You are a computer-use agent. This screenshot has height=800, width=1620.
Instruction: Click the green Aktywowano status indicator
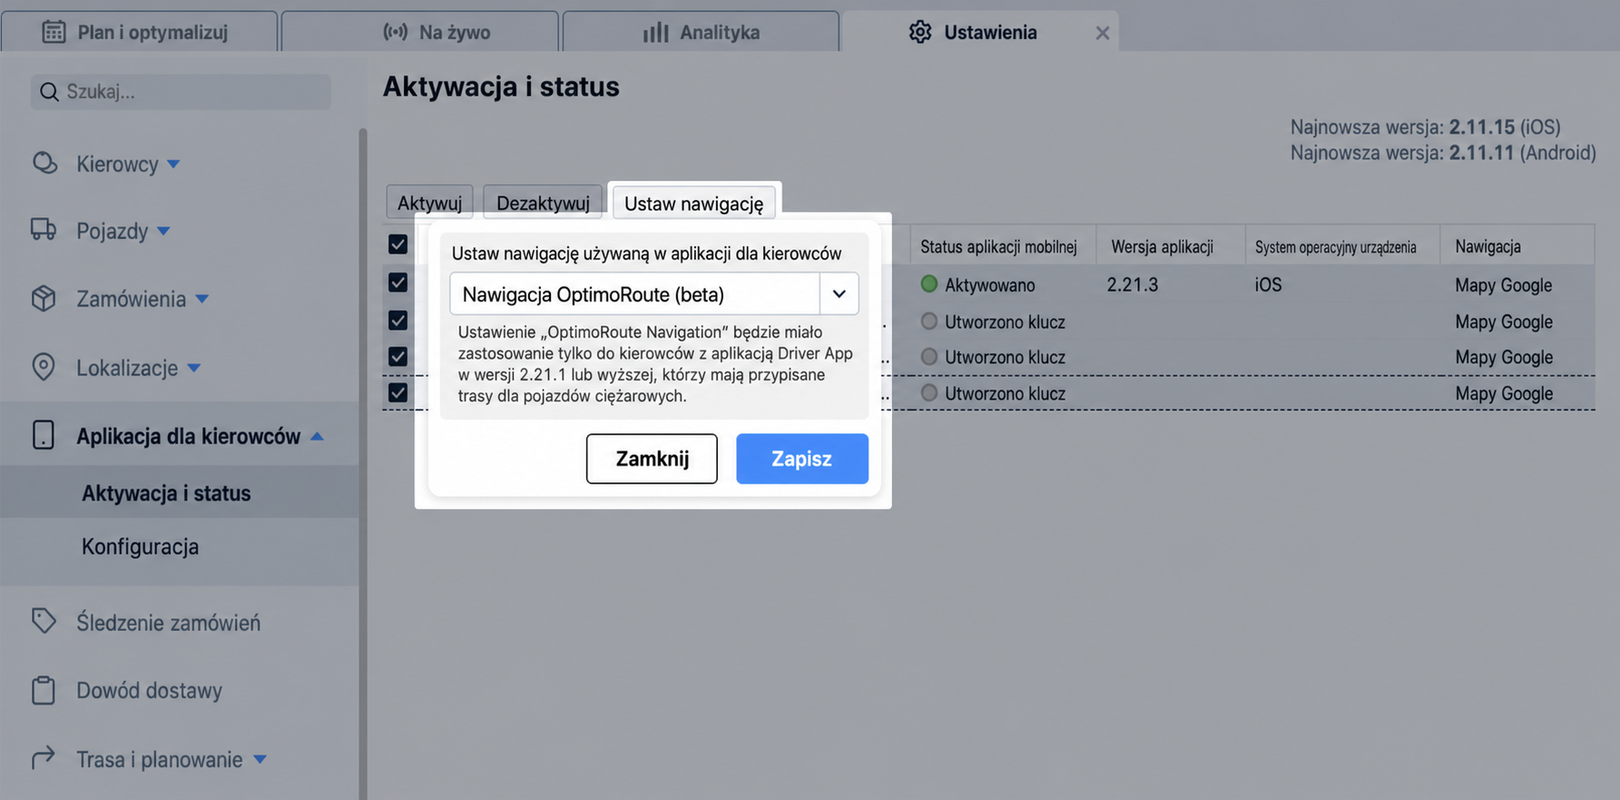(929, 284)
